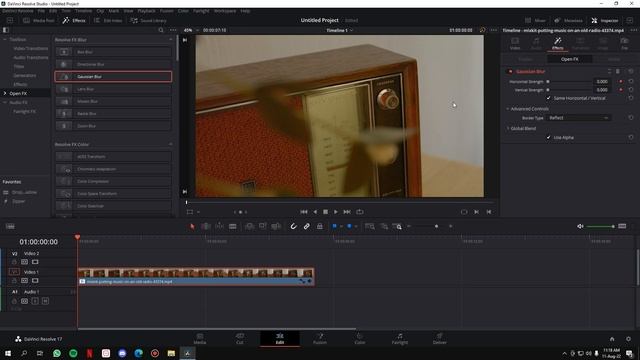Toggle Vertical Strength keyframe diamond

(x=621, y=90)
